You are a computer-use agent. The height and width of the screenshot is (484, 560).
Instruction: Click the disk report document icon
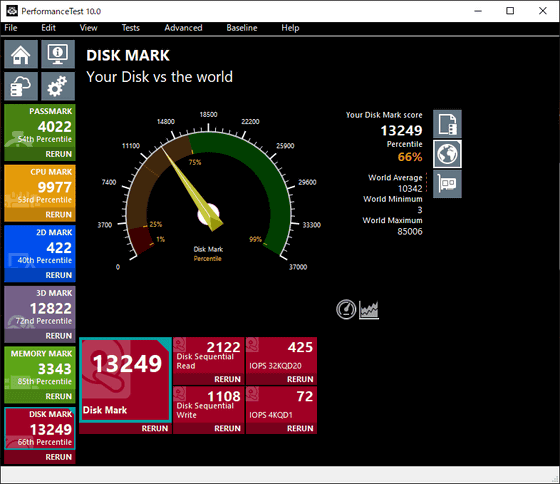(447, 124)
